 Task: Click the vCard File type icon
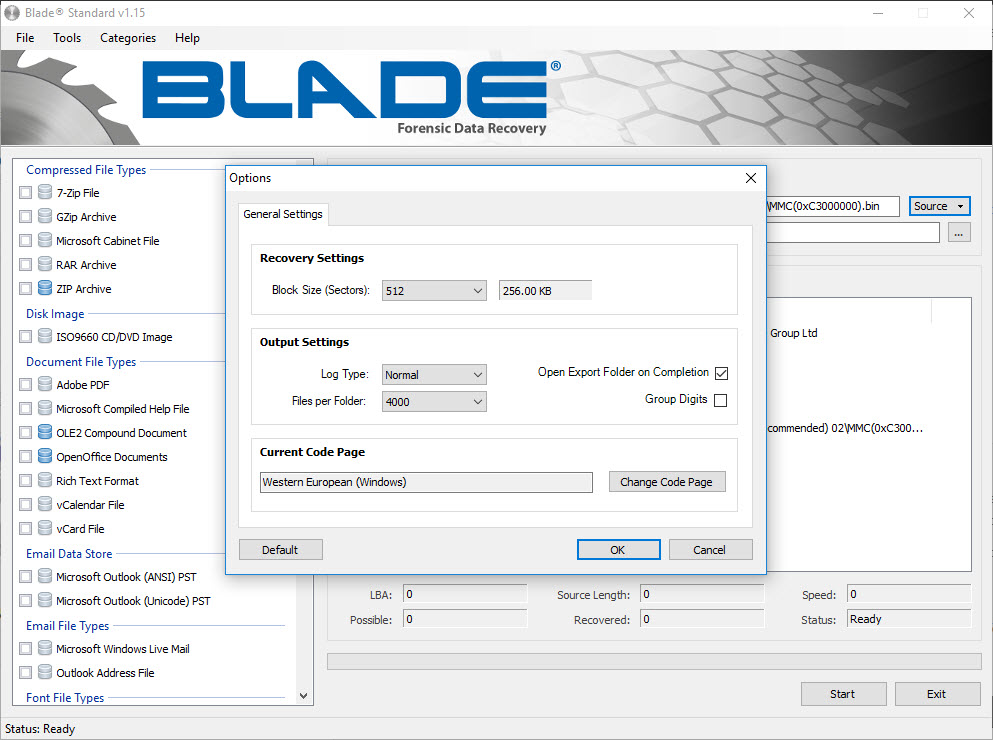(x=44, y=529)
